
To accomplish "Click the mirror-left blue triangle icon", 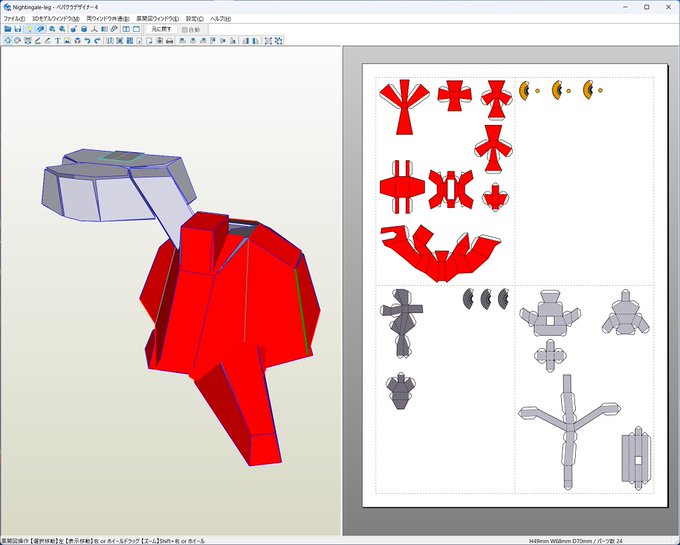I will click(x=246, y=41).
